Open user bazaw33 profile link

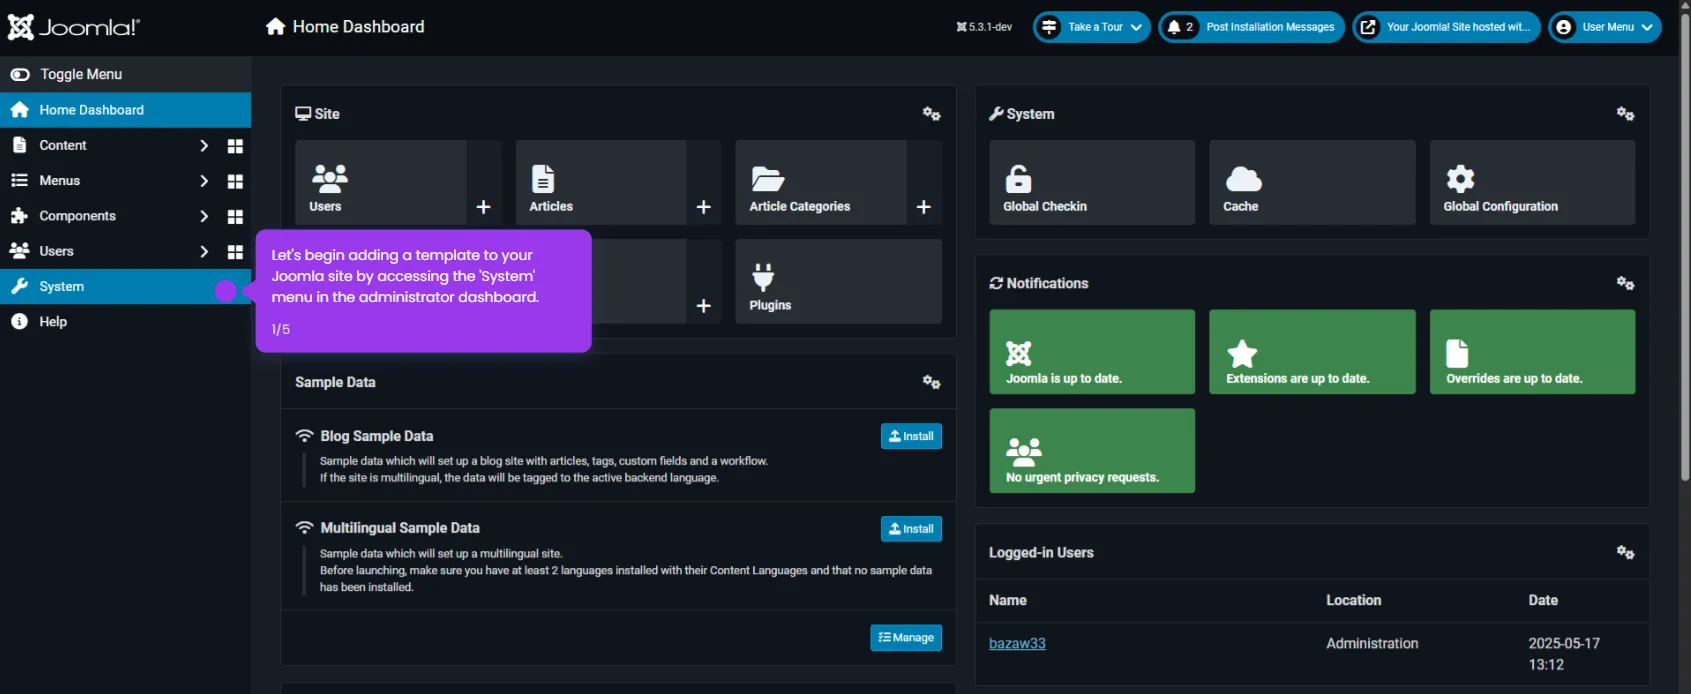(1017, 644)
